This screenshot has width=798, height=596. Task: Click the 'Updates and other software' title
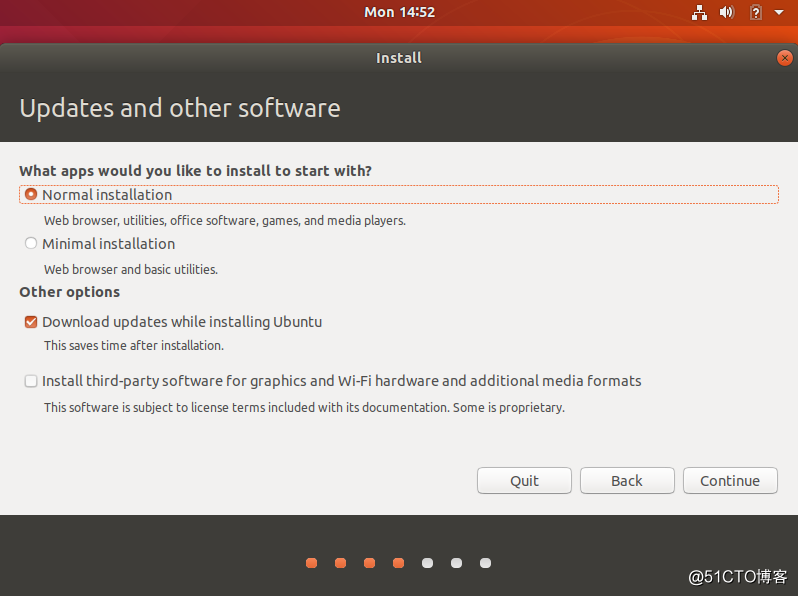[x=180, y=108]
